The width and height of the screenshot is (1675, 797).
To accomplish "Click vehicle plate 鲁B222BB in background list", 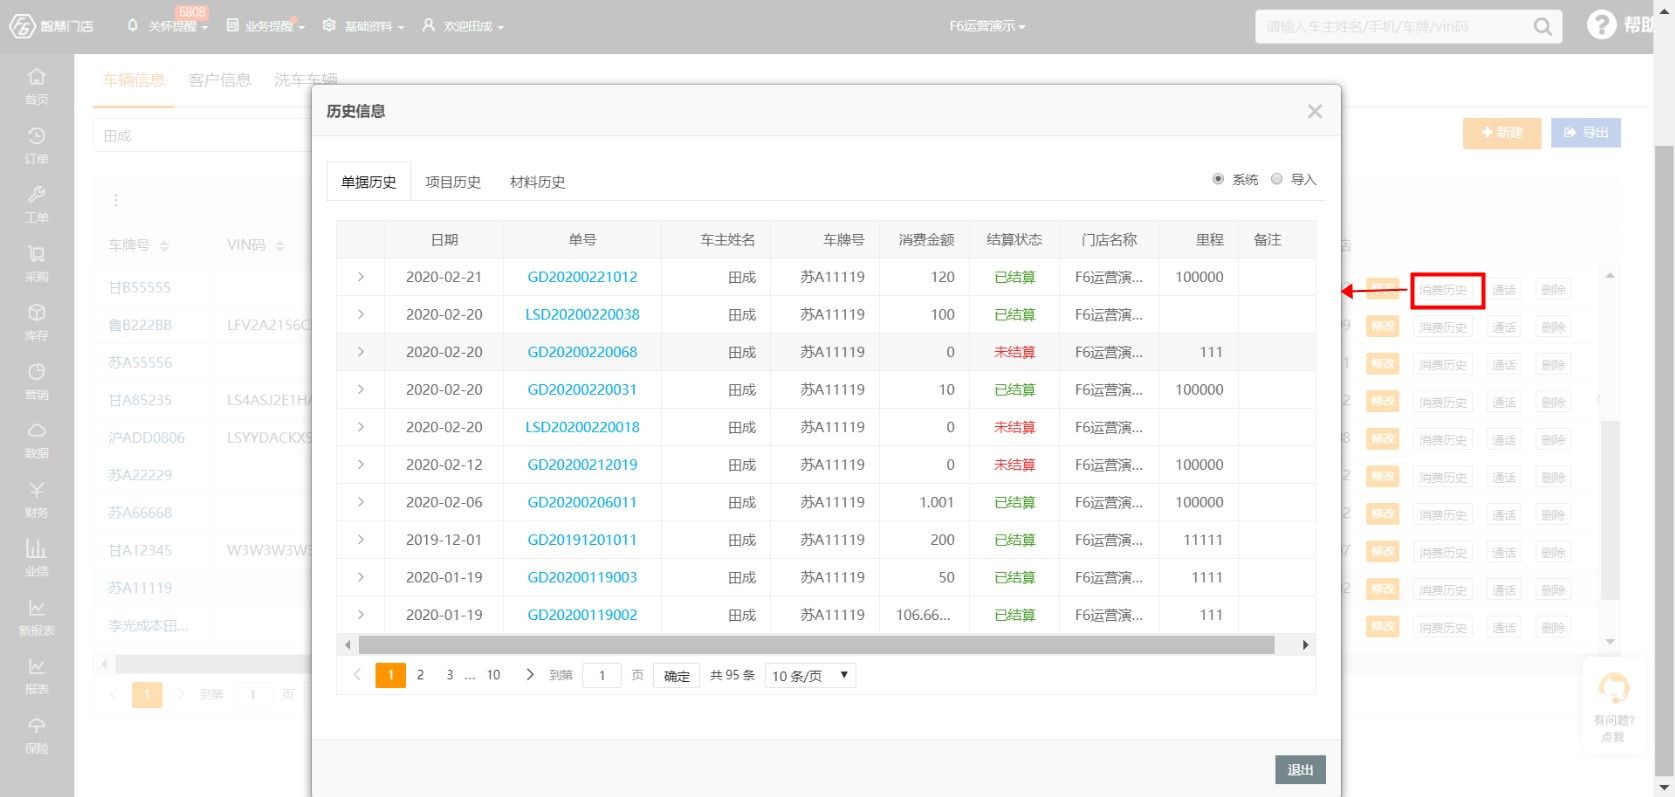I will [x=140, y=325].
